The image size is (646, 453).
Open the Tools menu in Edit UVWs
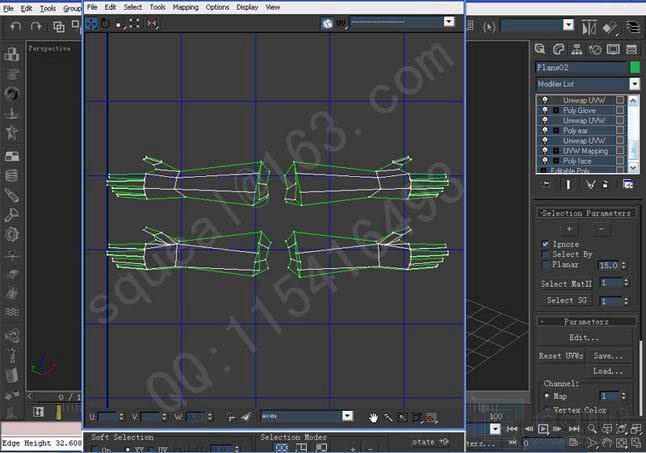(157, 7)
